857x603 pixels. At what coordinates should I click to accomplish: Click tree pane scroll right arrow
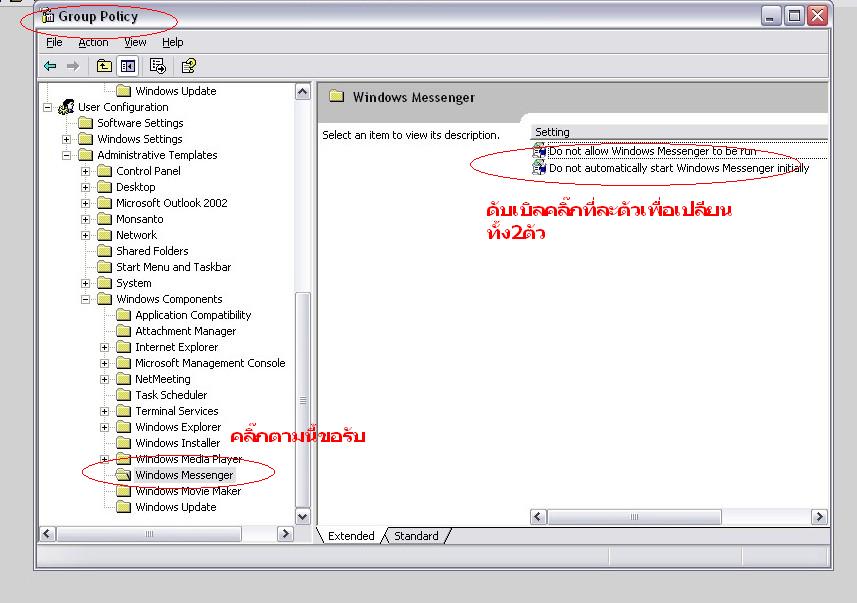[285, 534]
